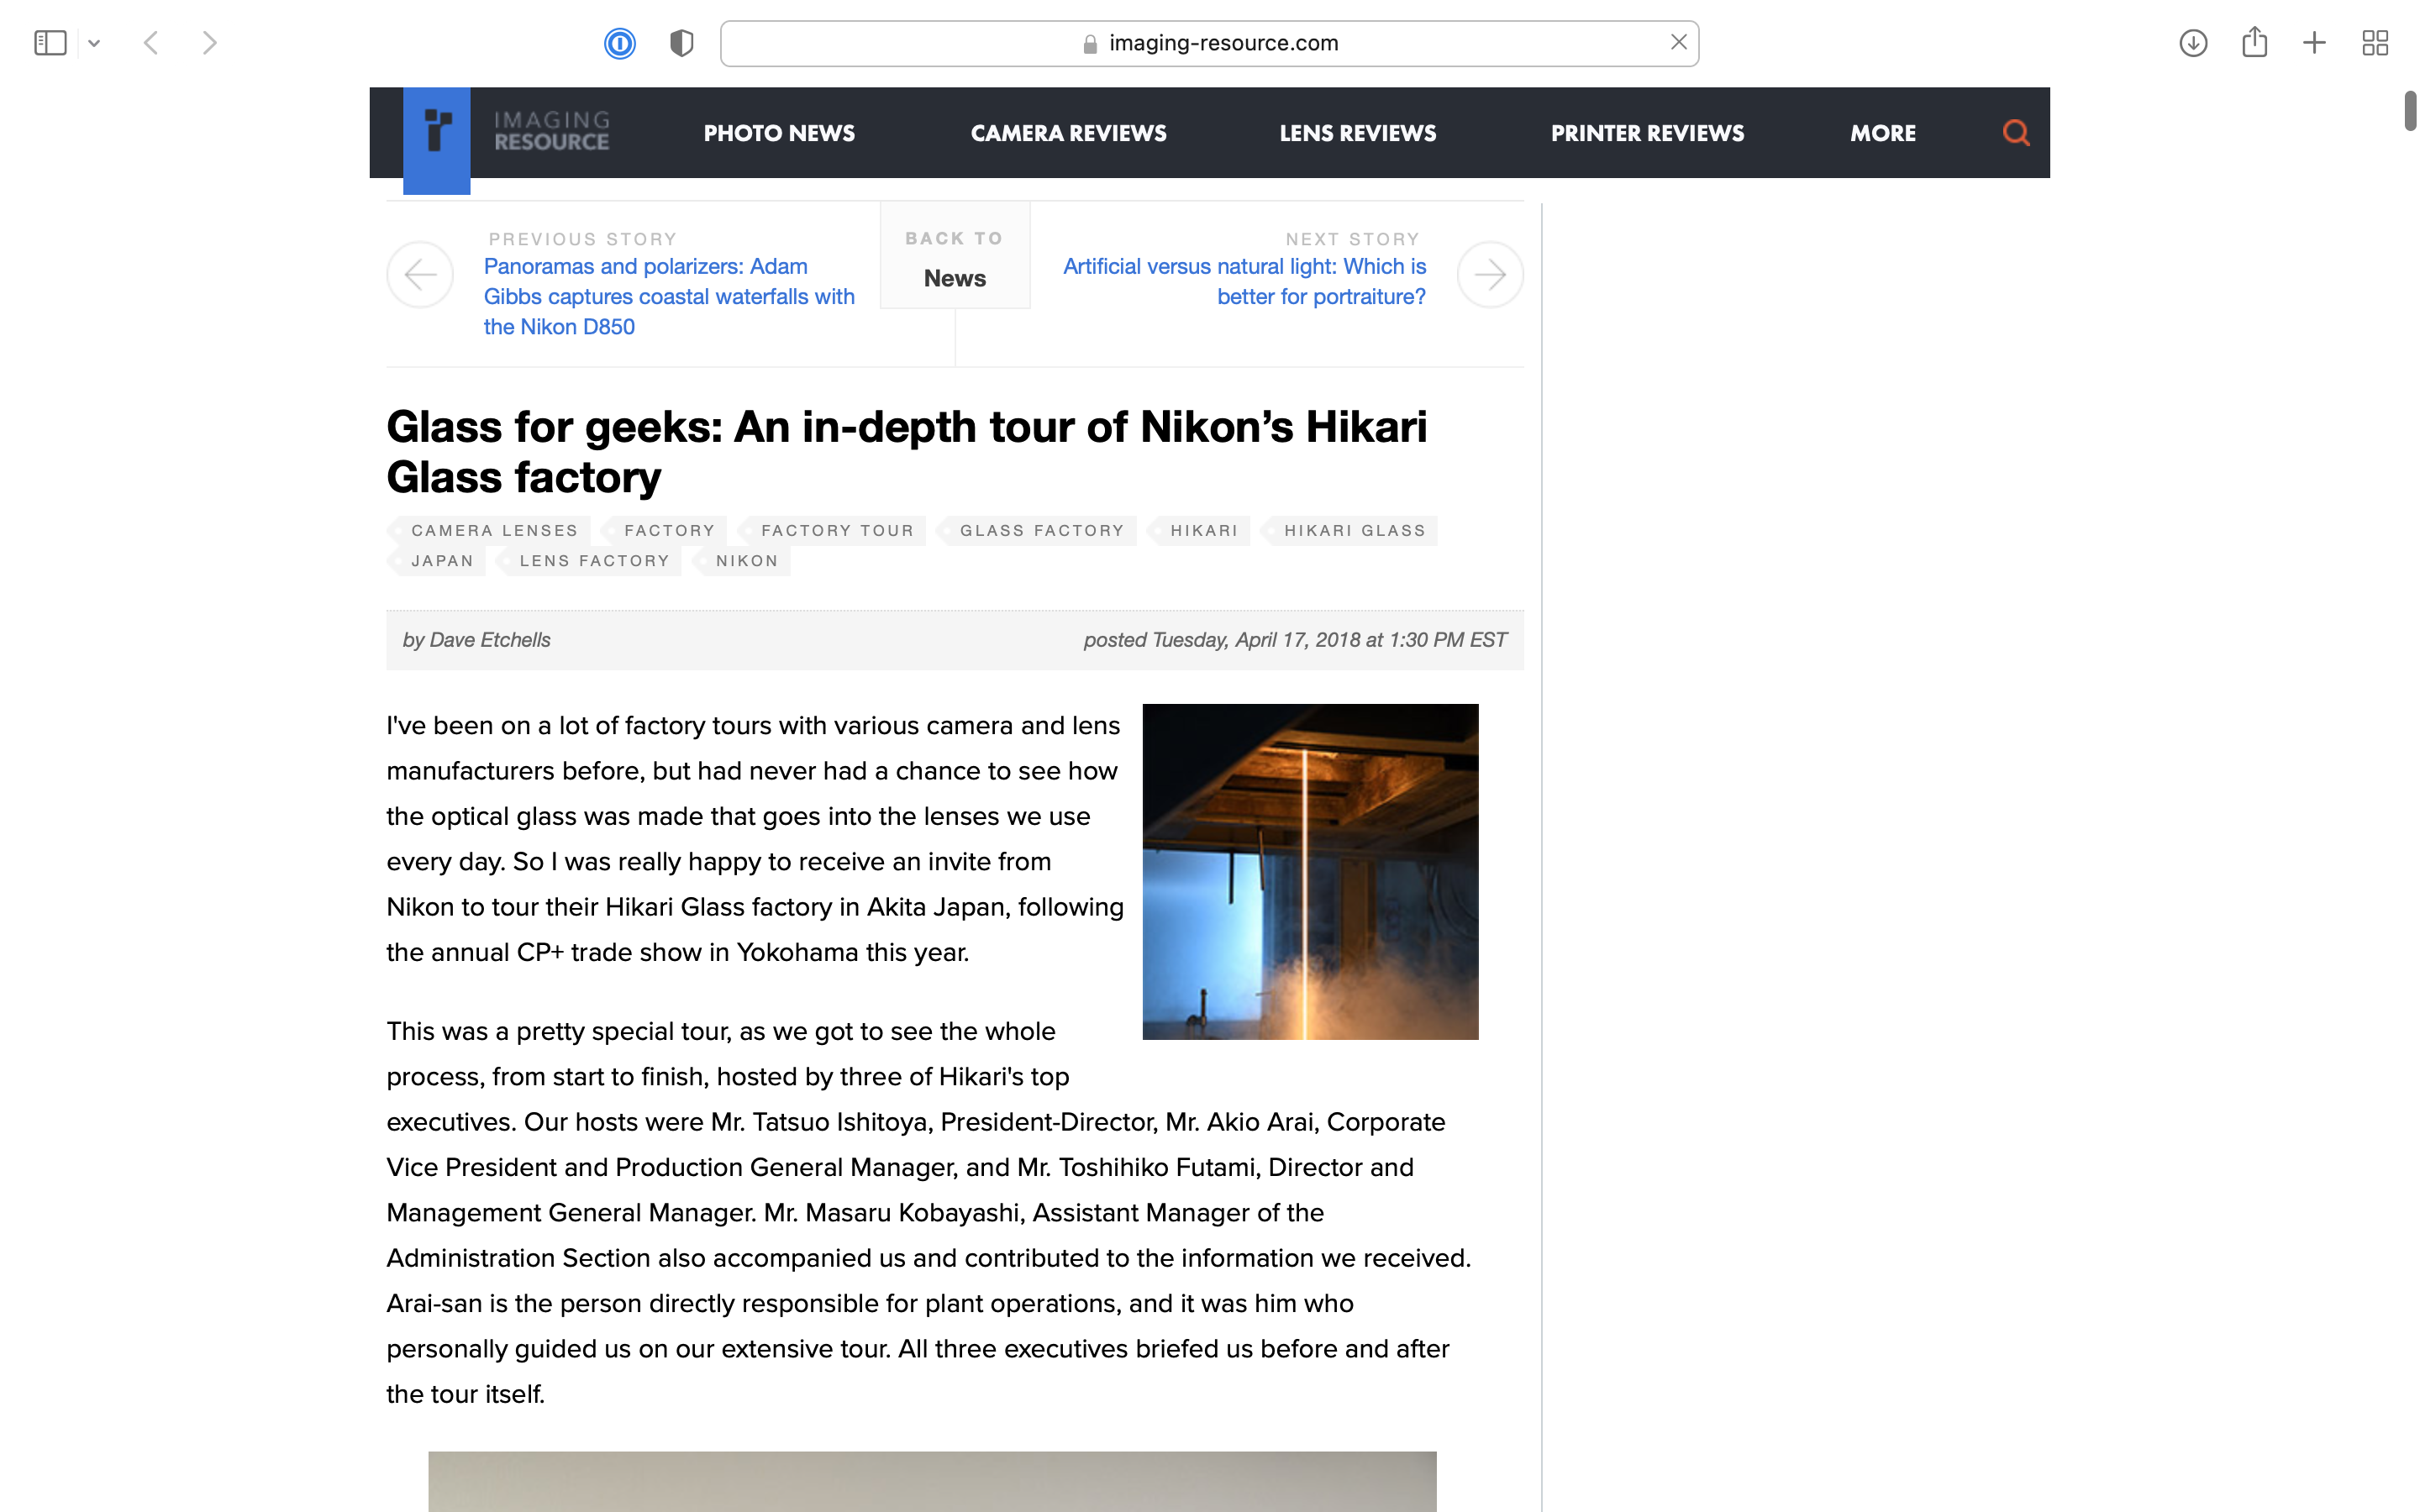The width and height of the screenshot is (2420, 1512).
Task: Click the imaging-resource.com address bar
Action: coord(1209,43)
